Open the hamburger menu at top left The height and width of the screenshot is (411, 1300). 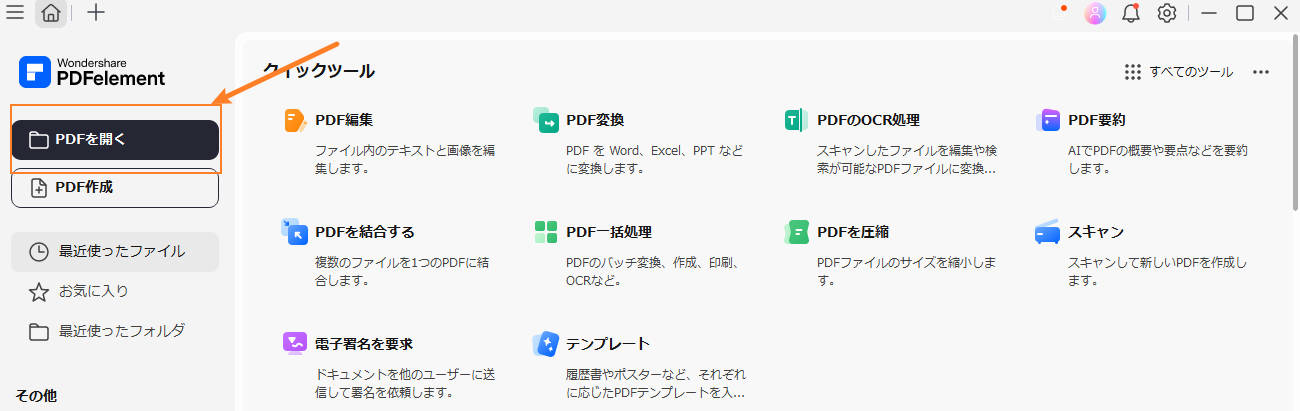point(15,13)
